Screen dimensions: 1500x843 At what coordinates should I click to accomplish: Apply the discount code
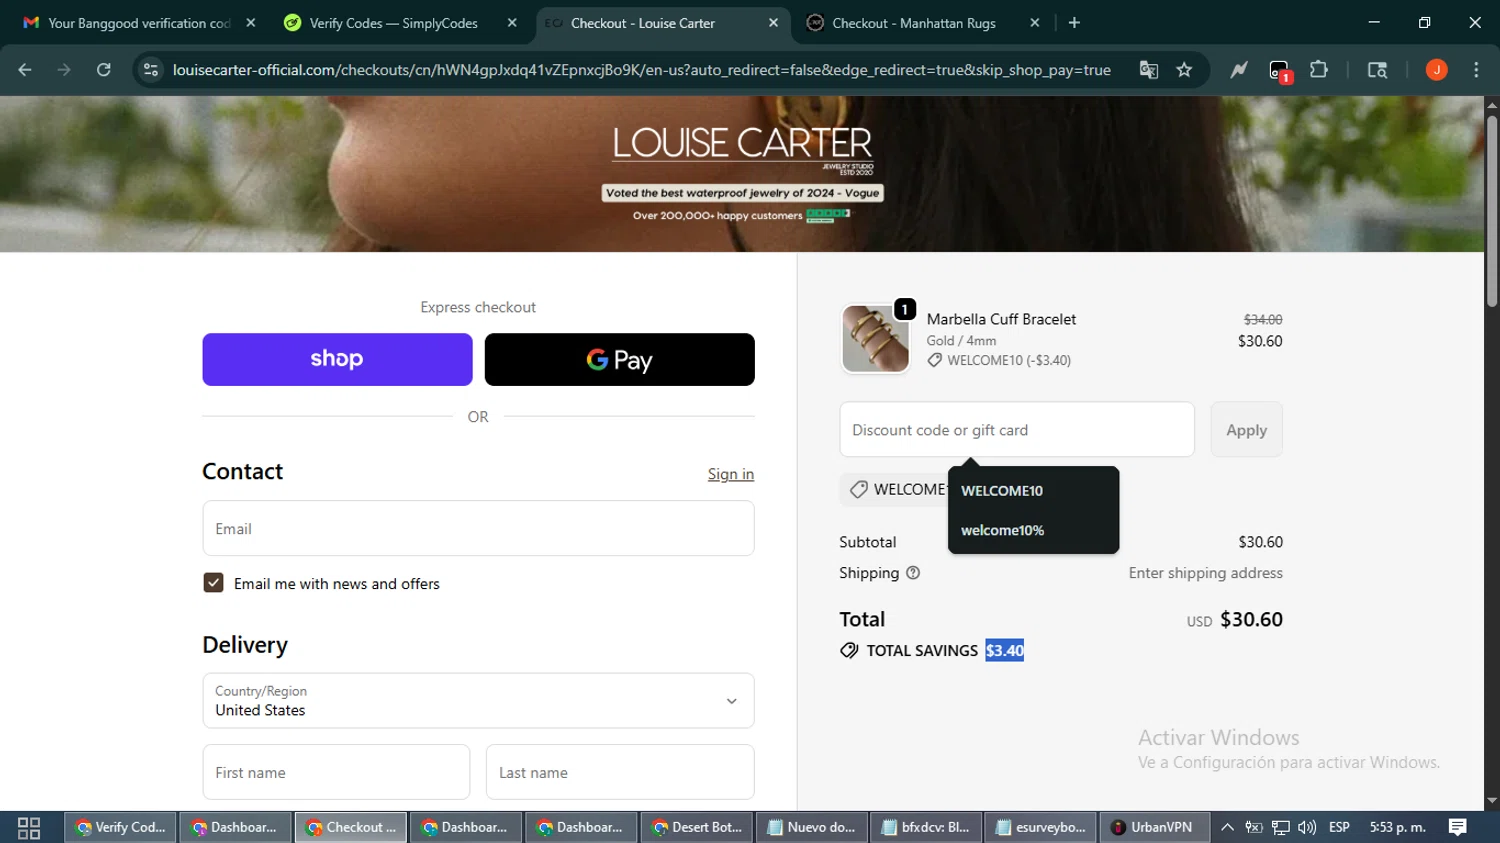(1246, 430)
